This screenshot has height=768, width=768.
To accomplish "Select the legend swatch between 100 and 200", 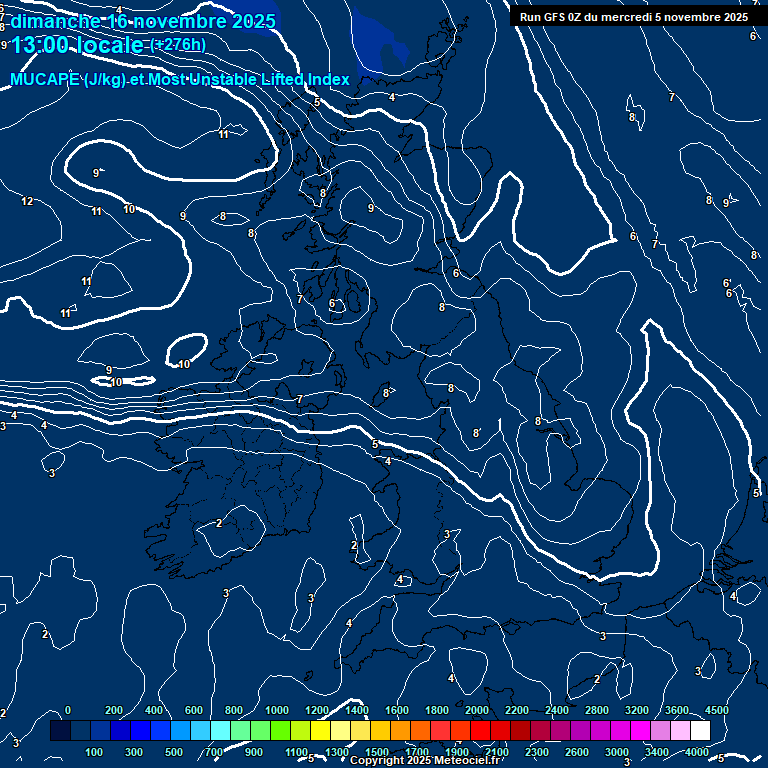I will pos(101,731).
